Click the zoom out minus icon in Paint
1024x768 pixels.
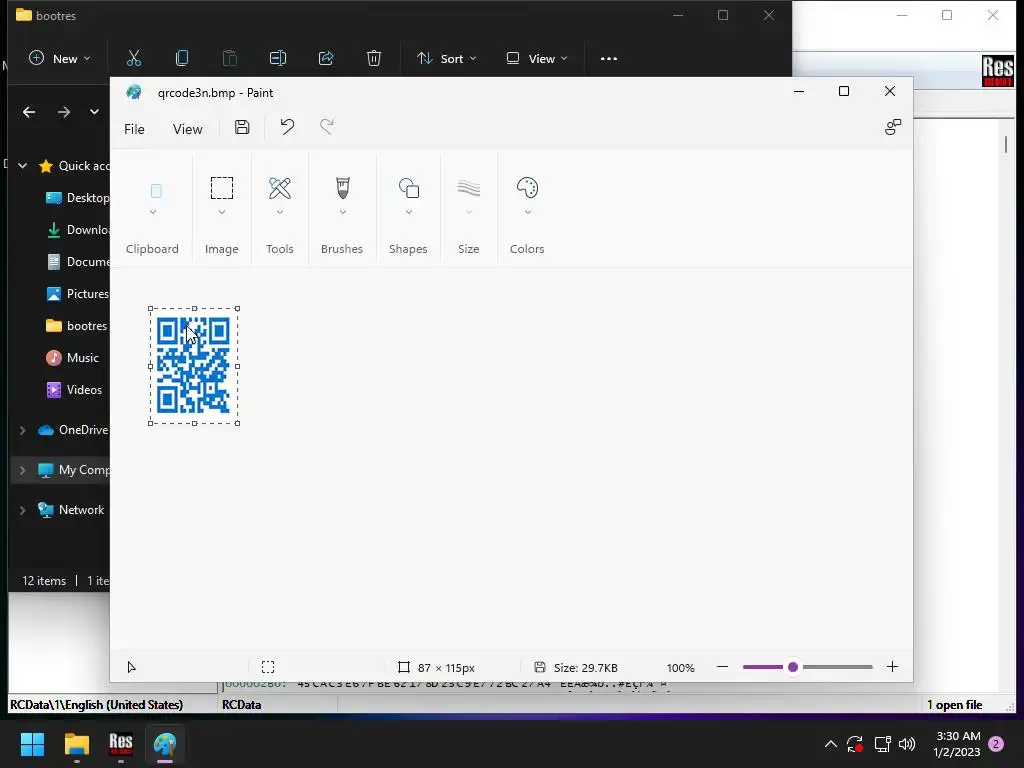click(x=722, y=667)
